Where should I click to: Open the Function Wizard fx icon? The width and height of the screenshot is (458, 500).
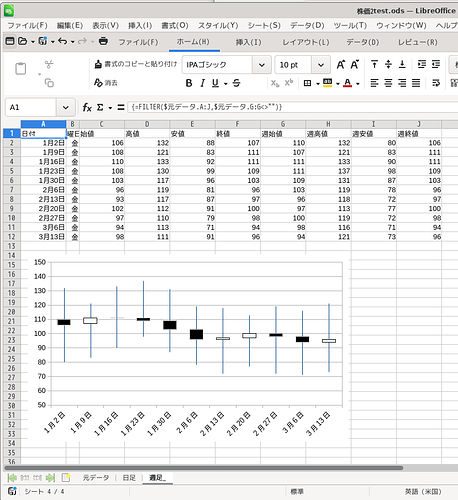87,107
